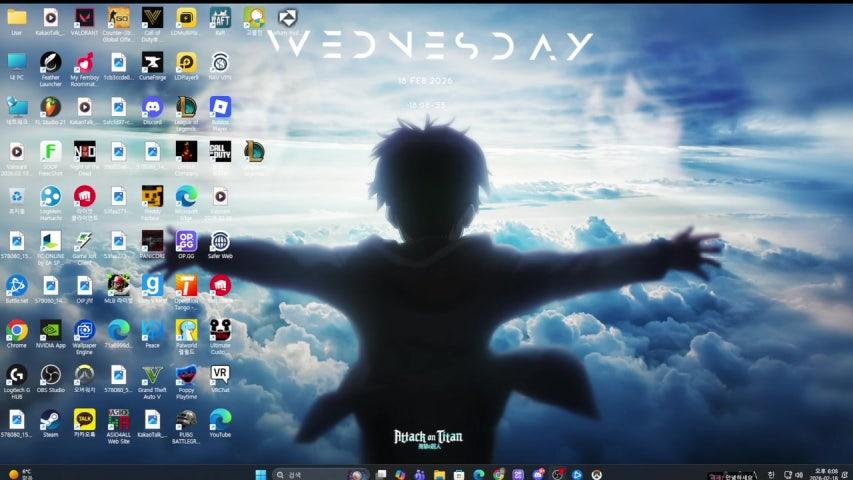Launch the Palworld shortcut
The height and width of the screenshot is (480, 853).
click(186, 337)
